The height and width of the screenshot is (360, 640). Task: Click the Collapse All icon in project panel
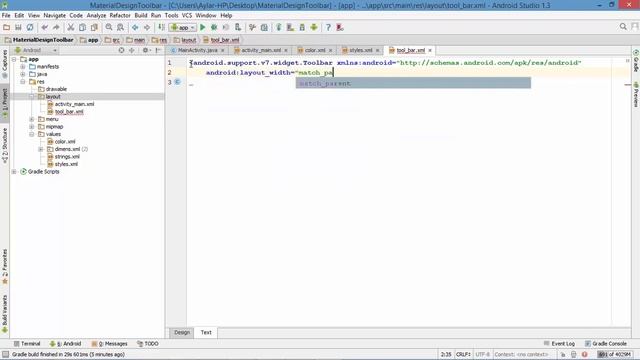pyautogui.click(x=132, y=50)
